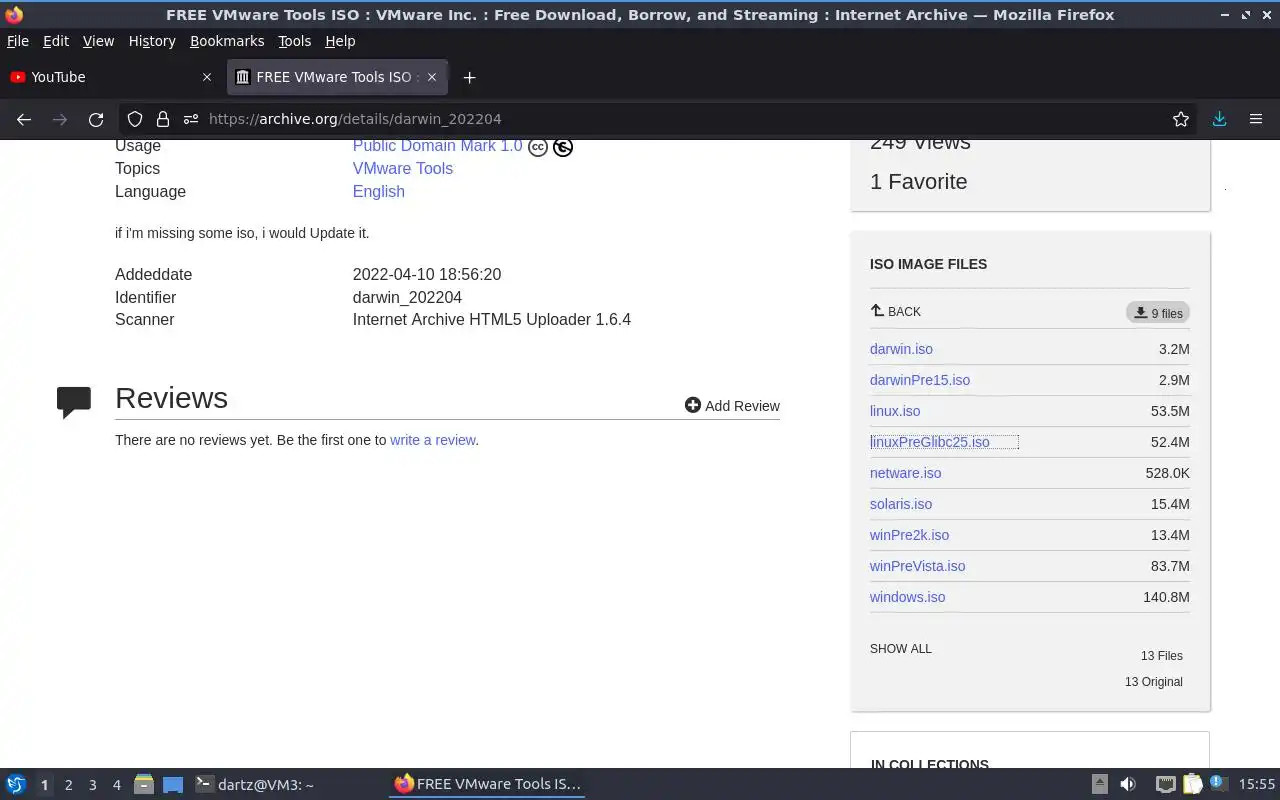Click SHOW ALL files link
Viewport: 1280px width, 800px height.
901,649
